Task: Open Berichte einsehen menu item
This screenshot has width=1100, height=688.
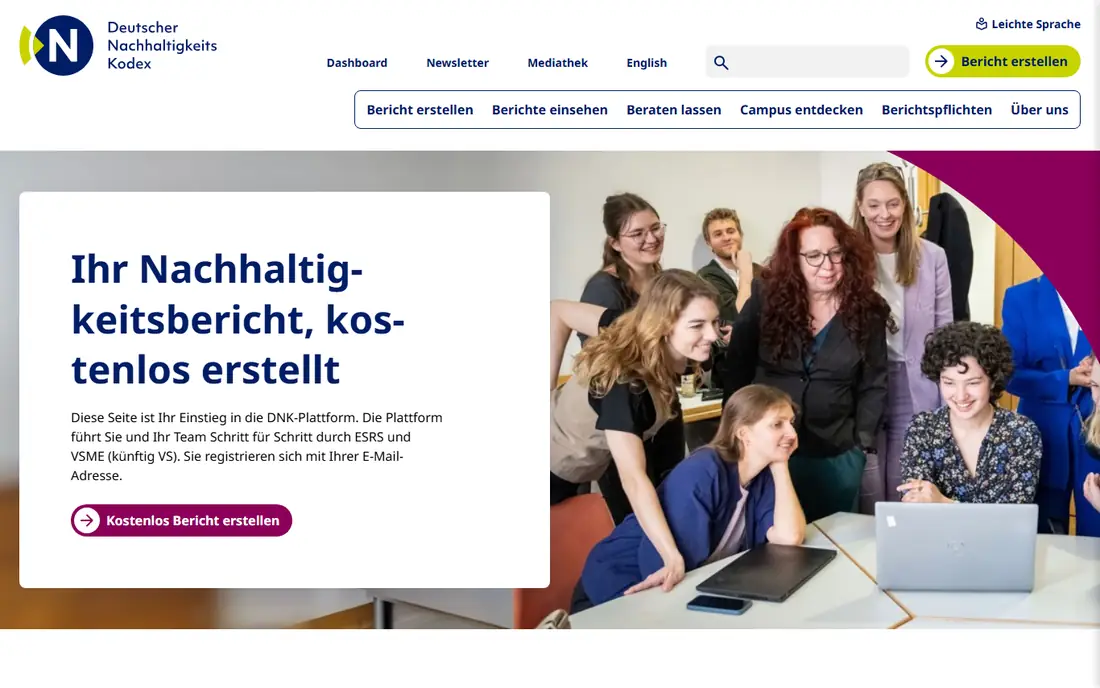Action: click(550, 109)
